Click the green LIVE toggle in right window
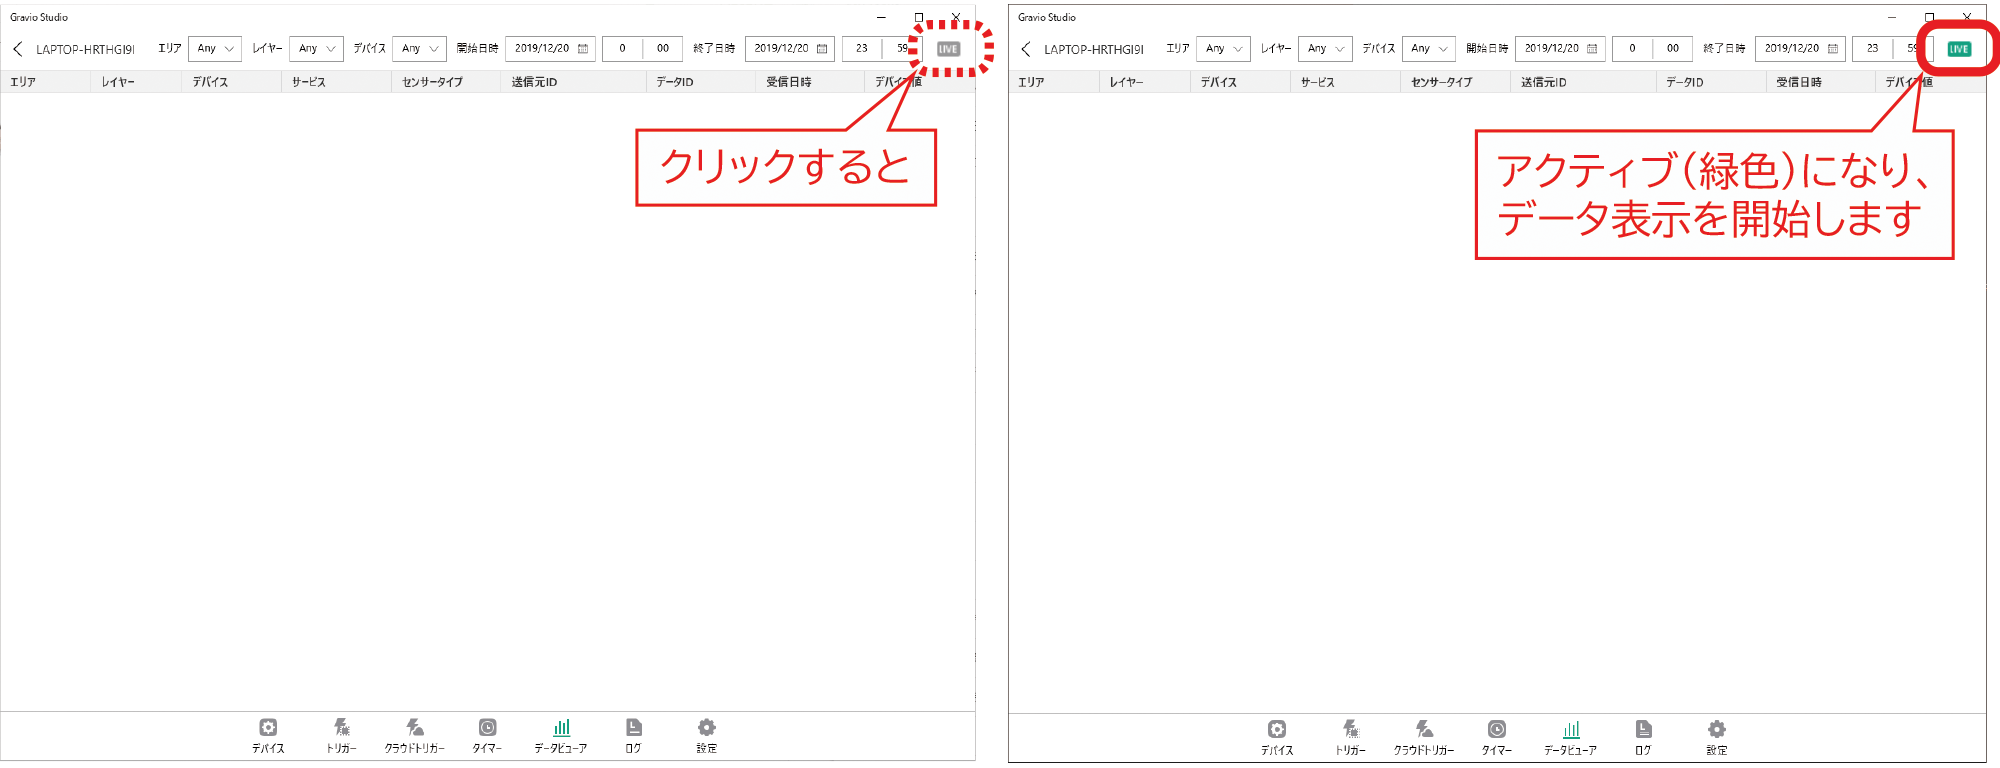 coord(1958,49)
